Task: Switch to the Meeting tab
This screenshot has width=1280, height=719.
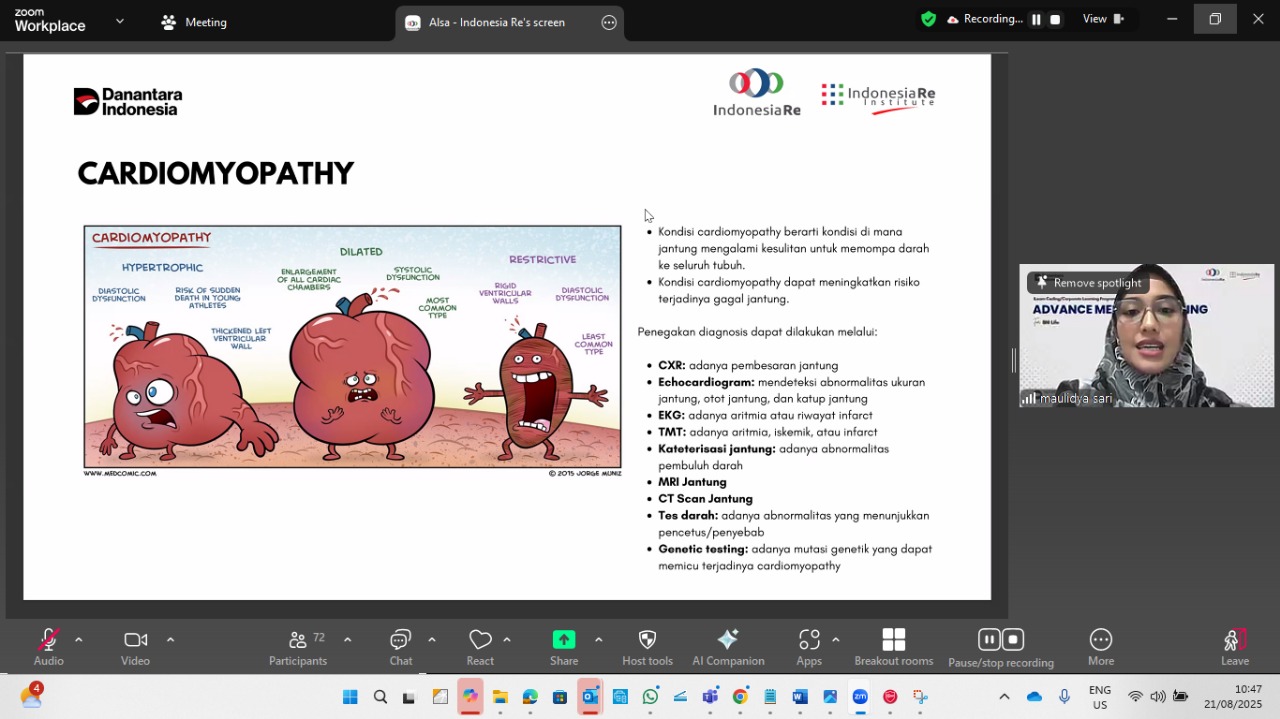Action: pos(194,22)
